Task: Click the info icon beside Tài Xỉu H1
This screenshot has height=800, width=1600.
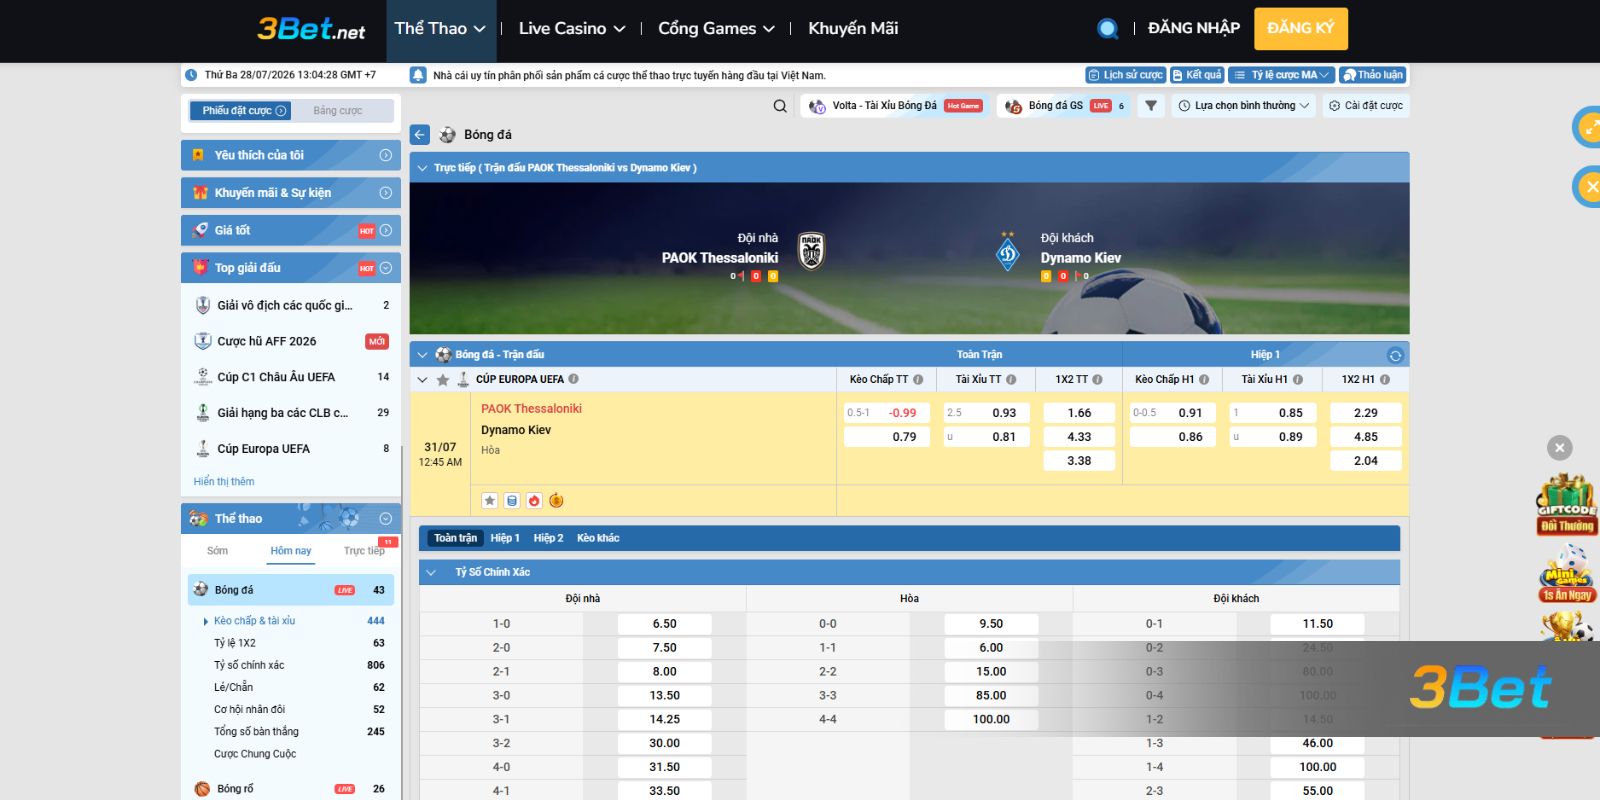Action: 1298,380
